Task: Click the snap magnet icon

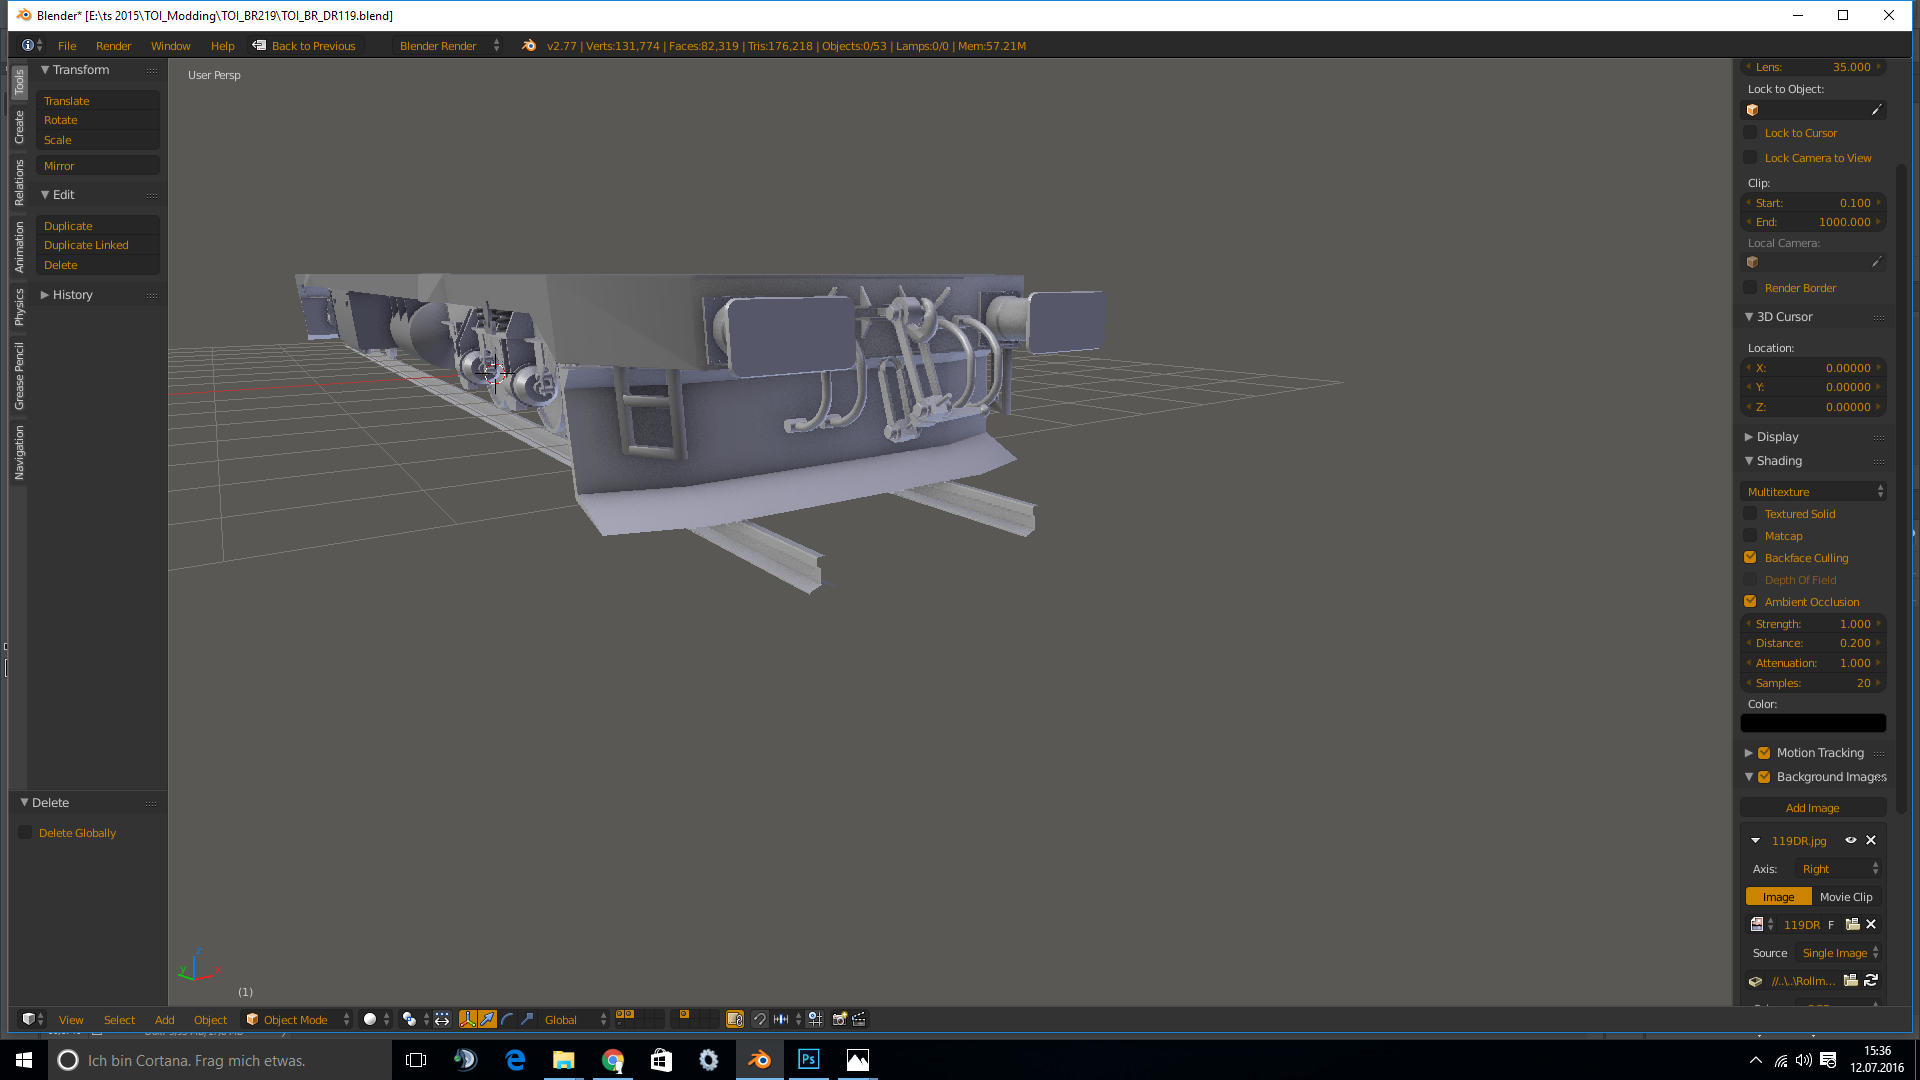Action: (759, 1019)
